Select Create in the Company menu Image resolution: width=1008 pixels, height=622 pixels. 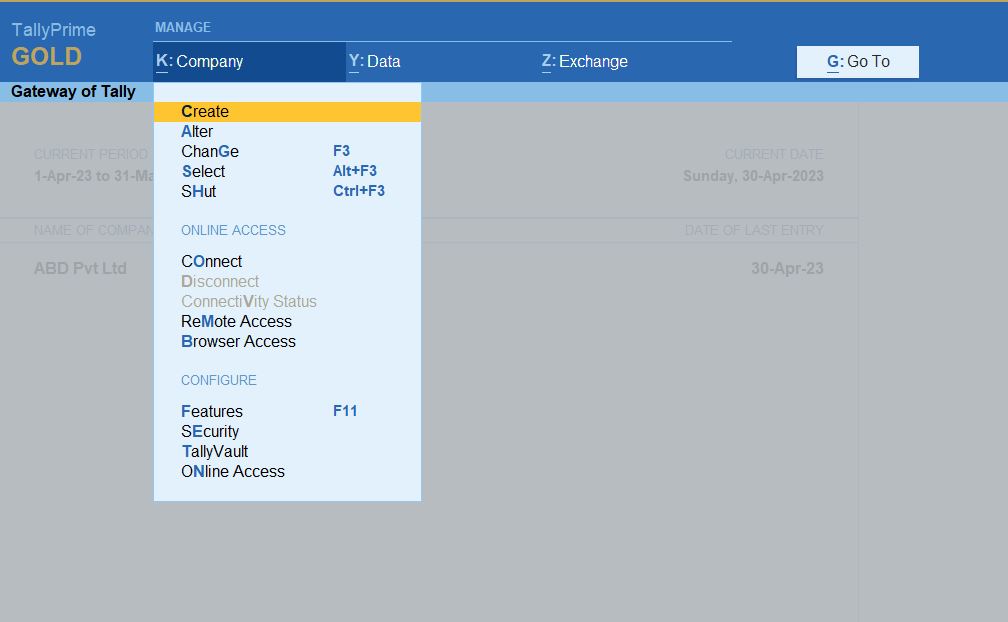tap(205, 112)
